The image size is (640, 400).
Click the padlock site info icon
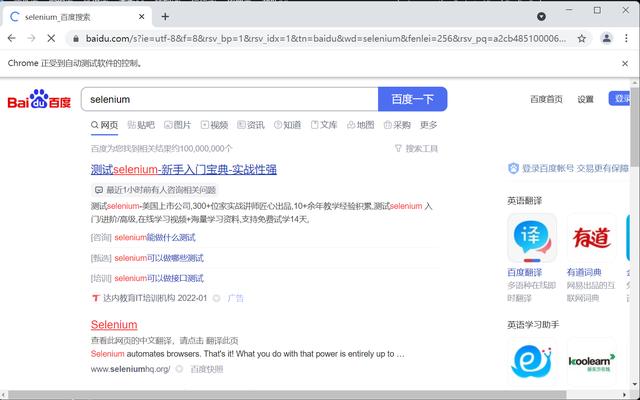[76, 39]
